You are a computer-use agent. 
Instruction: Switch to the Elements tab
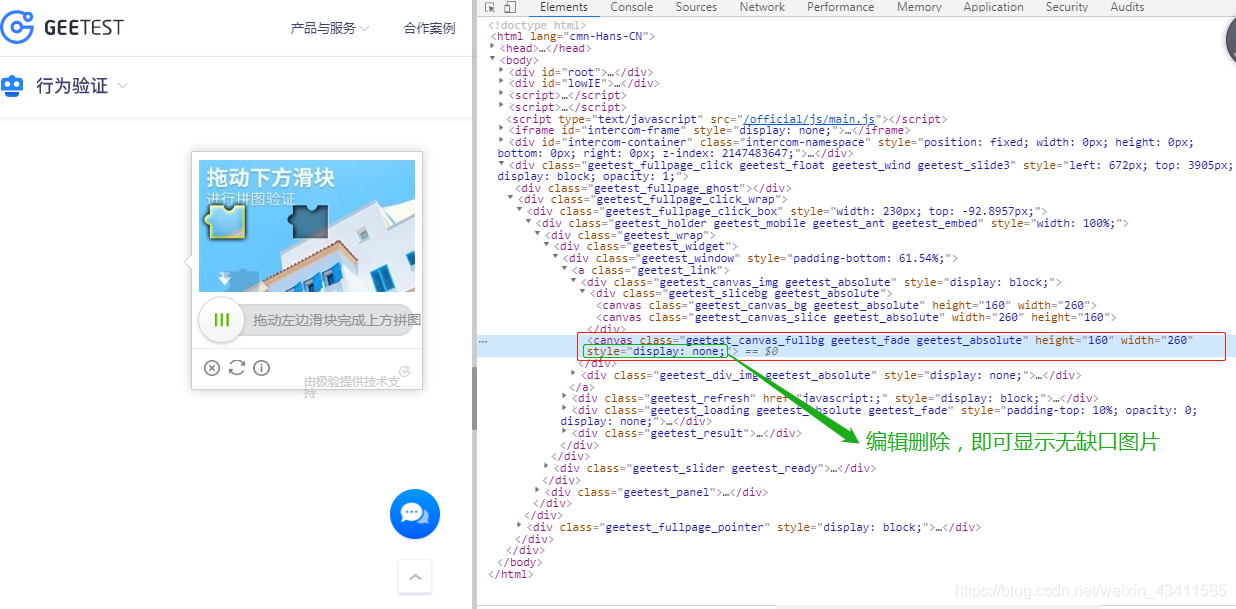[x=564, y=7]
